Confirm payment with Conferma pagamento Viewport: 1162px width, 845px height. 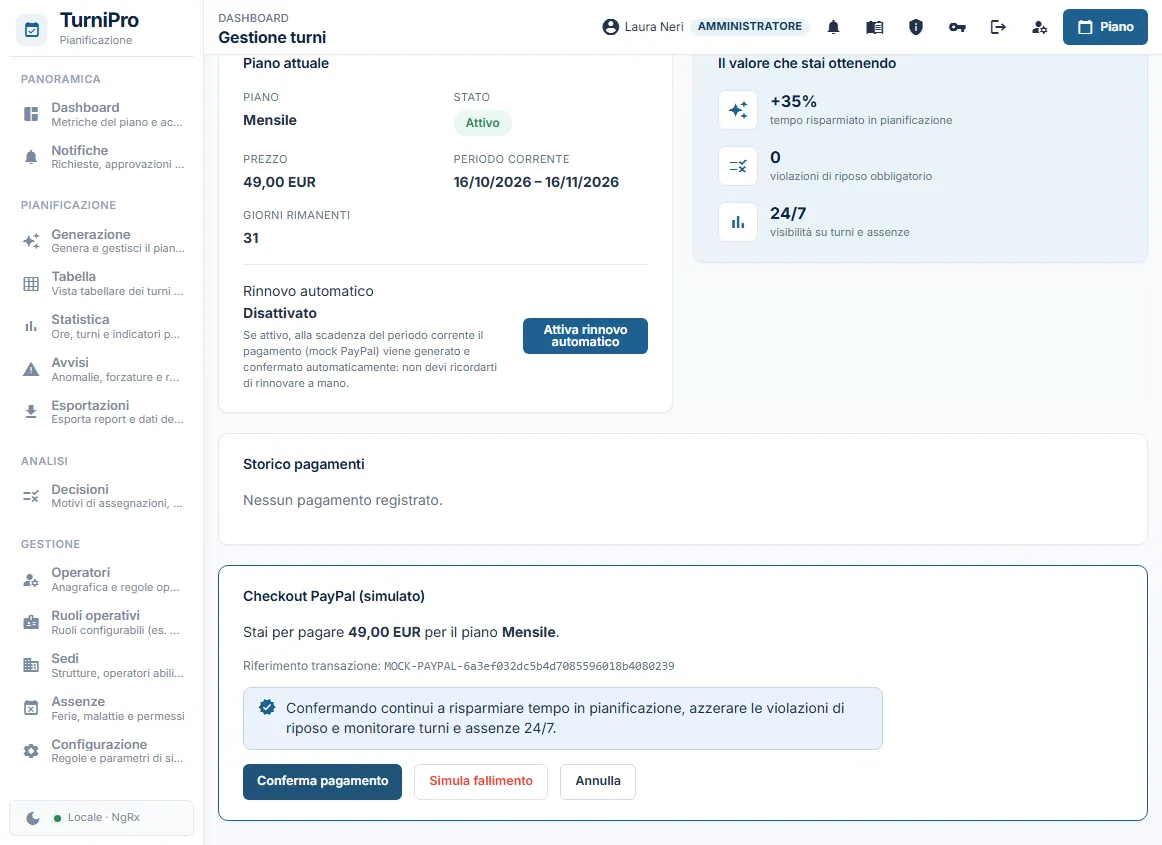(322, 781)
